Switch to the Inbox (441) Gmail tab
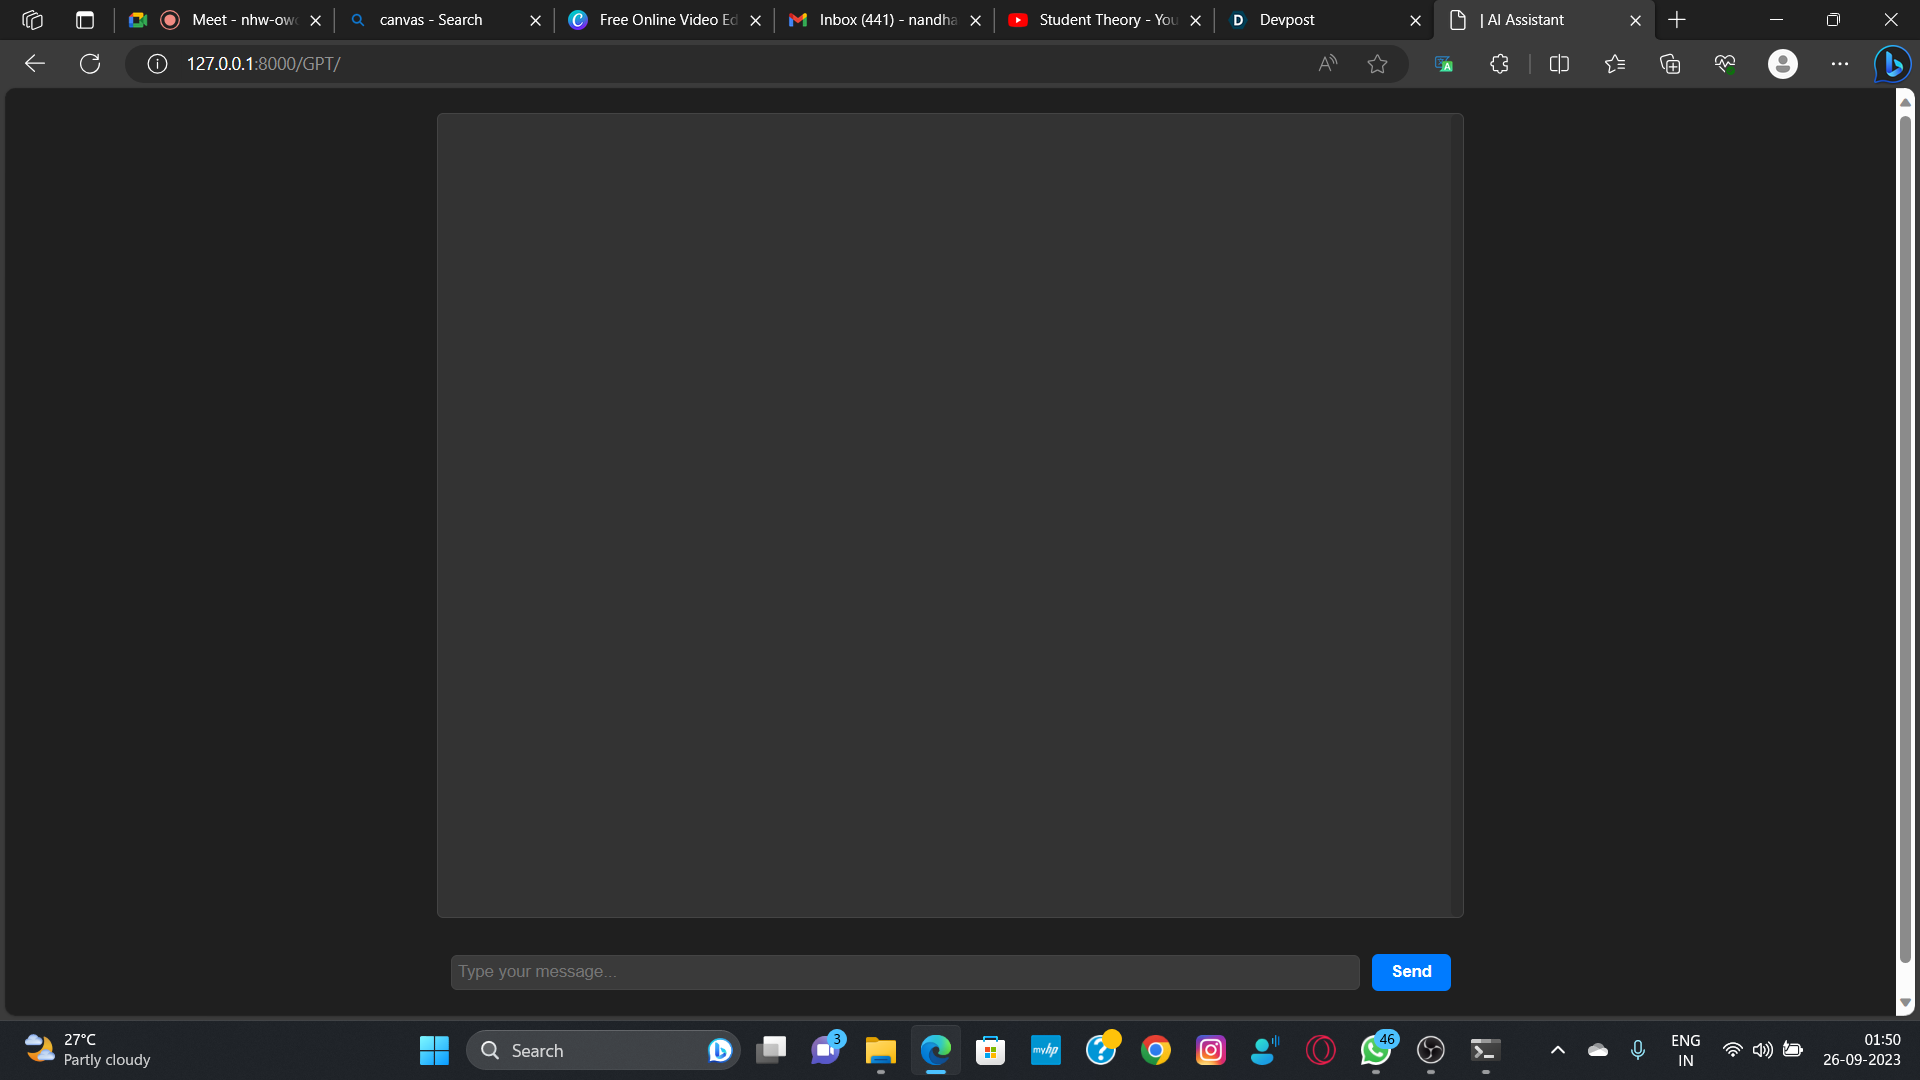The image size is (1920, 1080). coord(880,20)
